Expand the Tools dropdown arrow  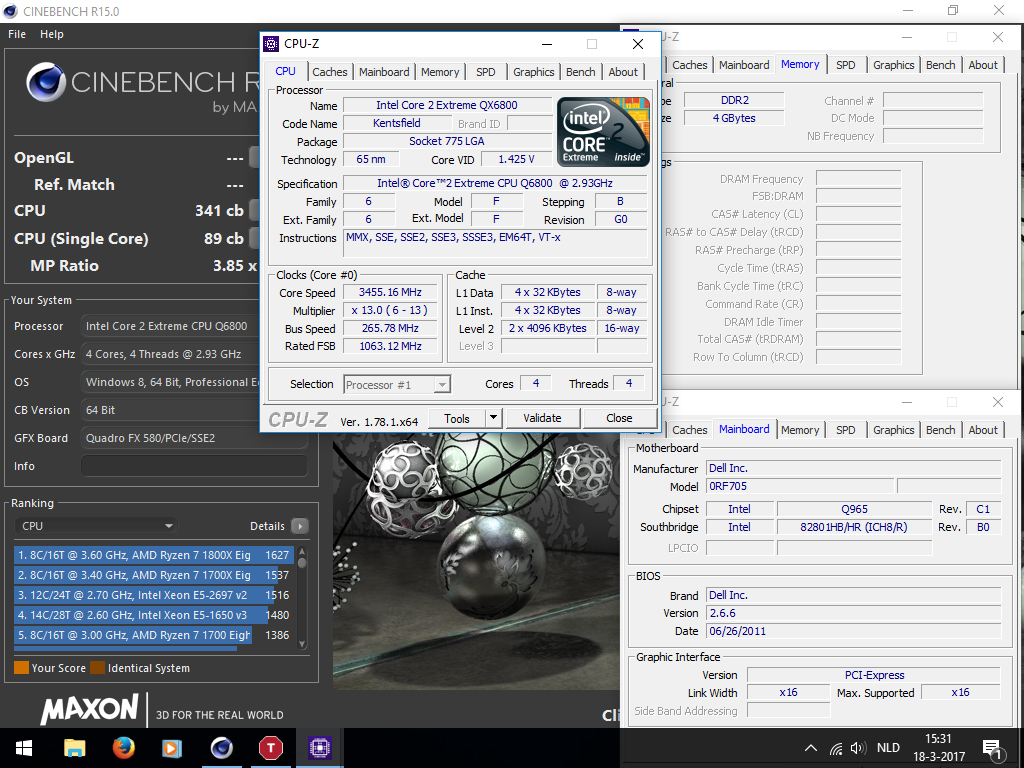pos(494,419)
